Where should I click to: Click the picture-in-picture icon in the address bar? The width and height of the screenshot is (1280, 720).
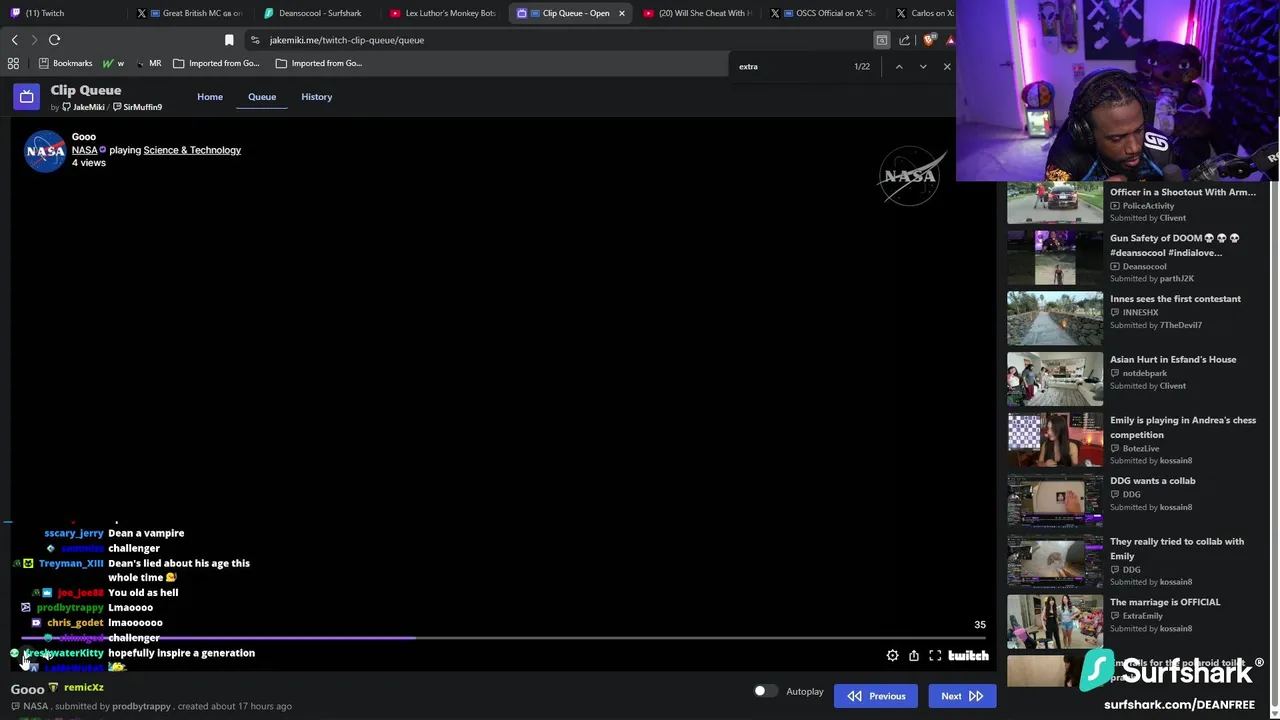pos(881,40)
